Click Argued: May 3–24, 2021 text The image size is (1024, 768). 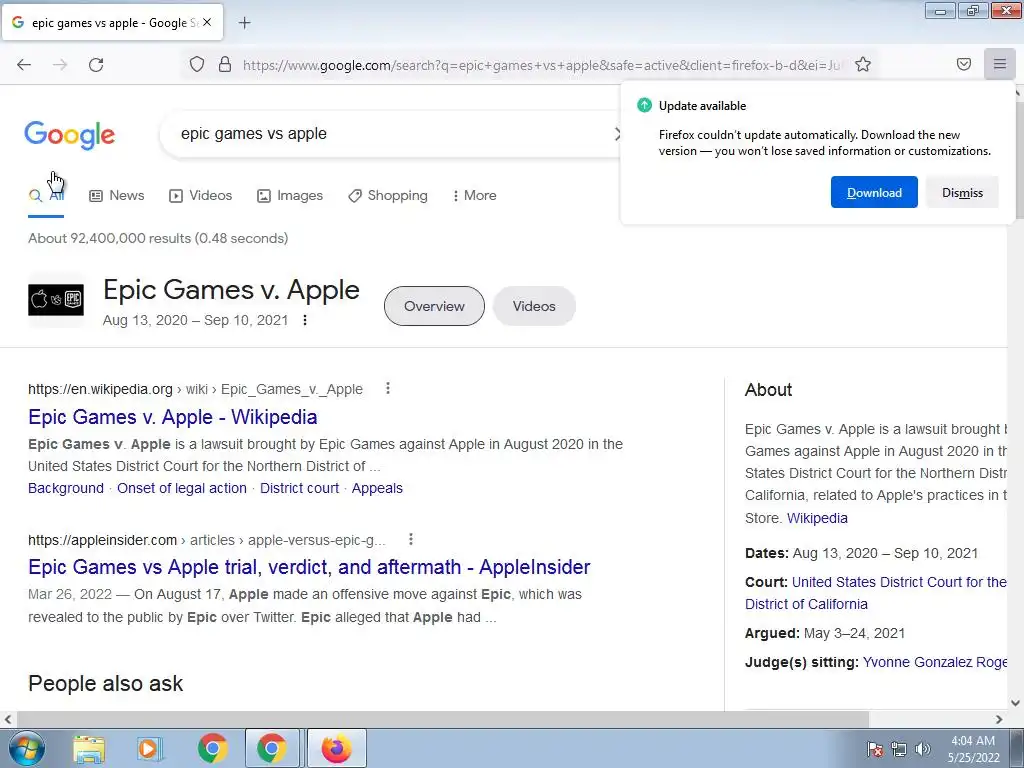pos(825,633)
